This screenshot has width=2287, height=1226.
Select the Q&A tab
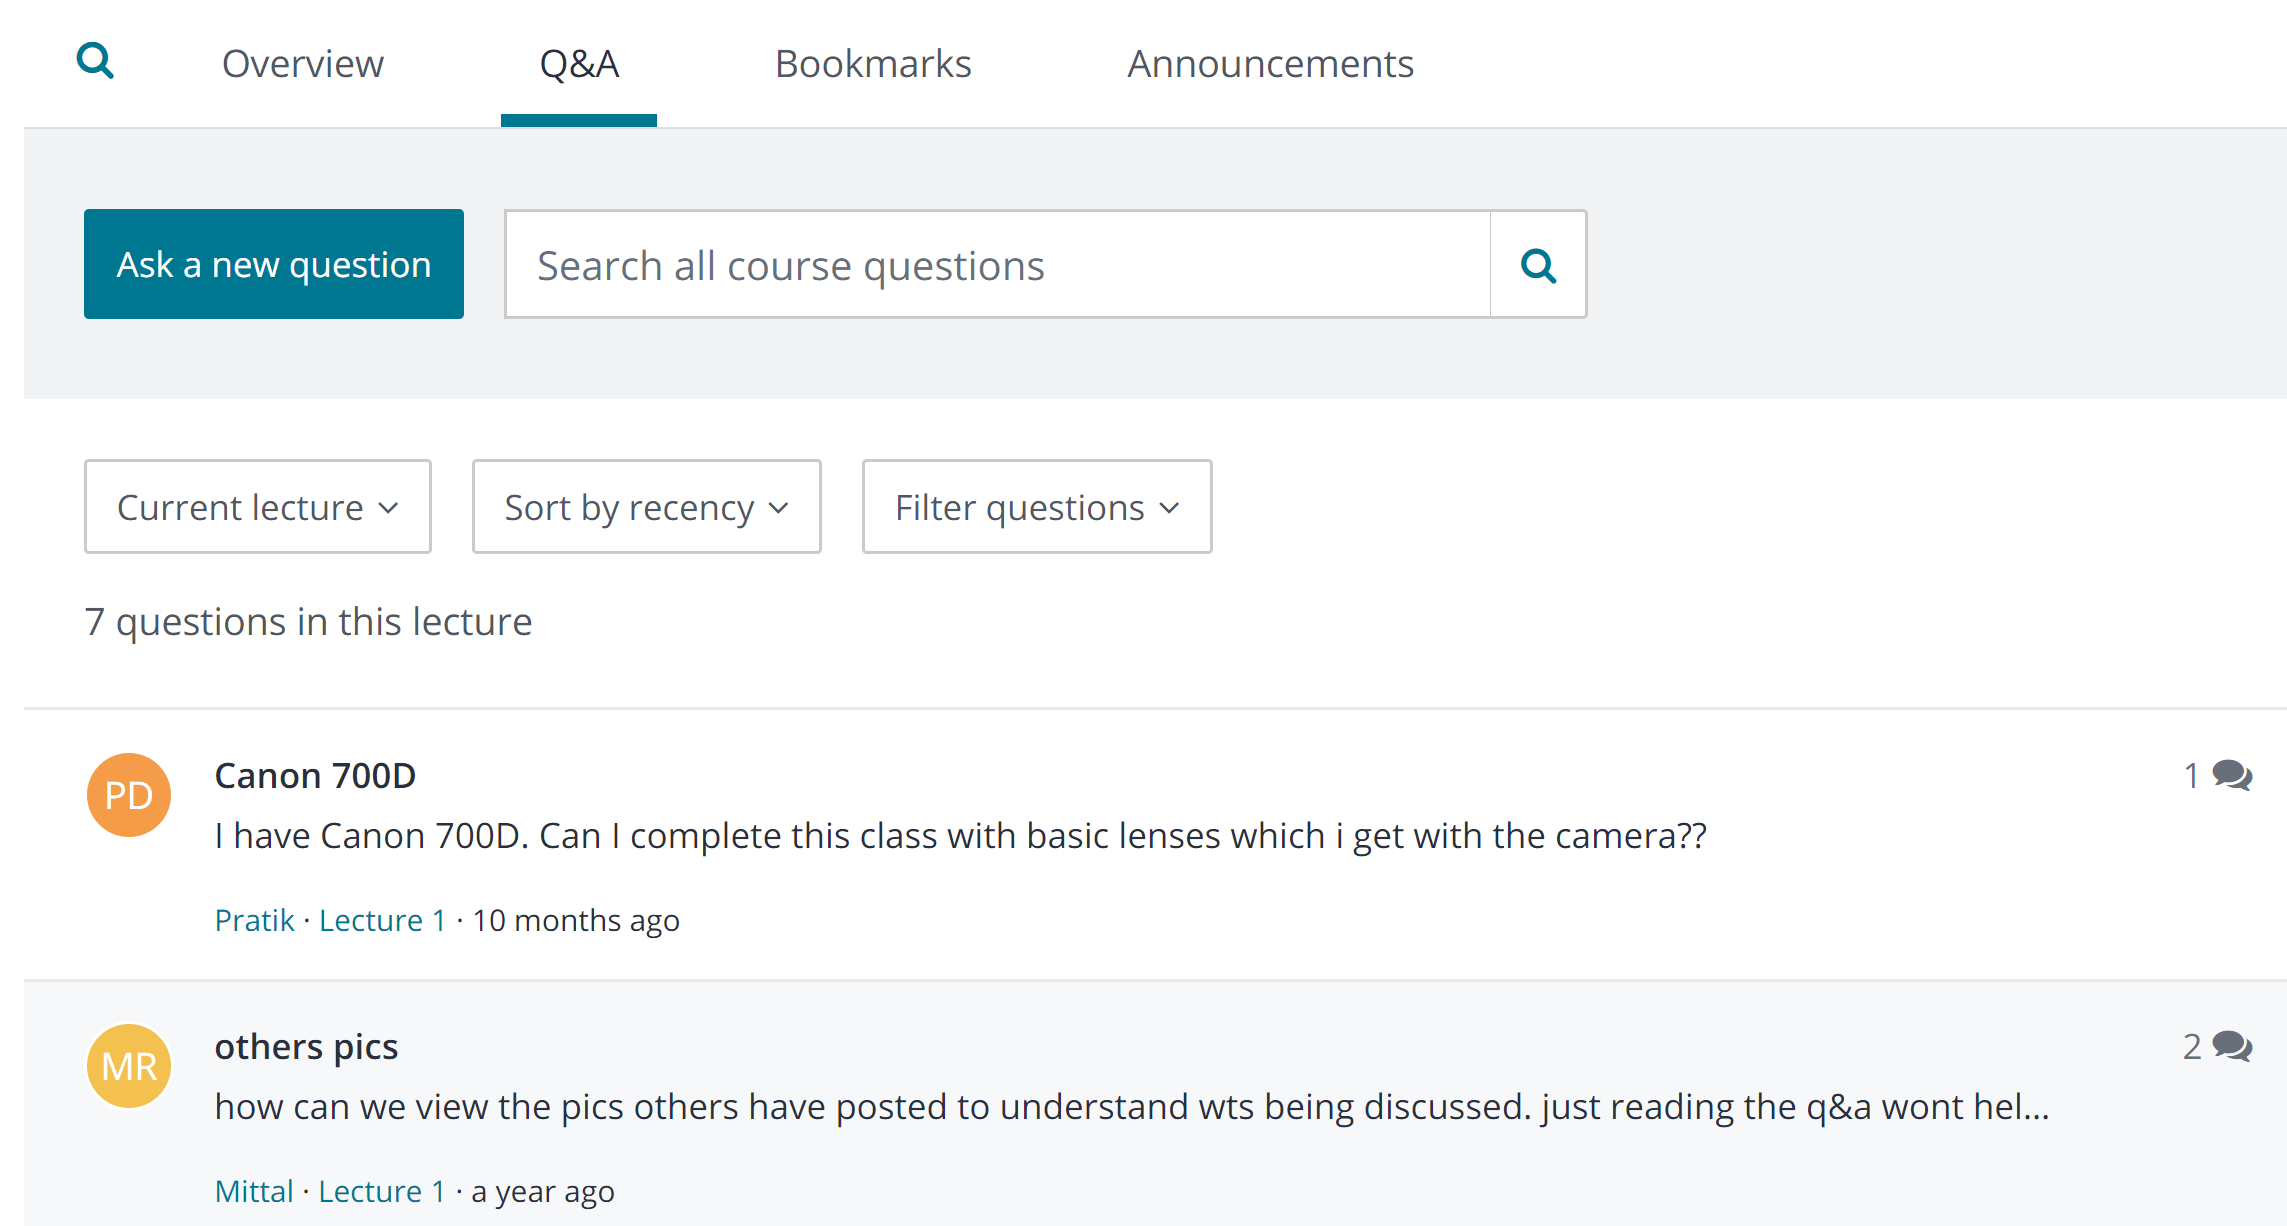579,64
